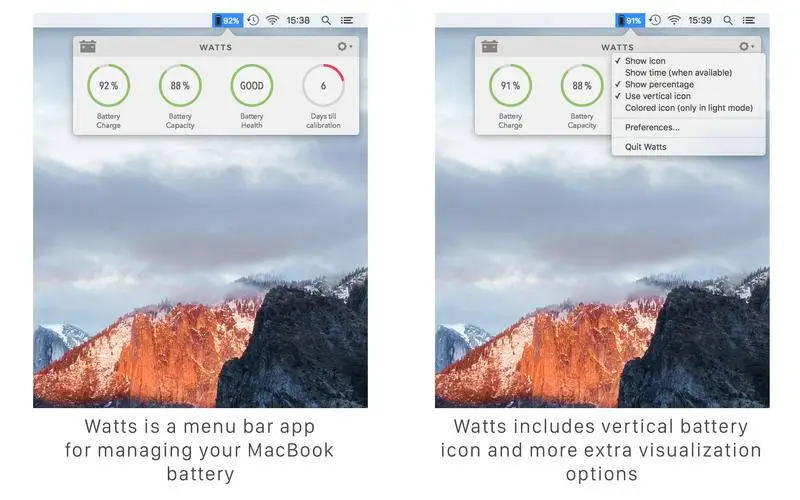Click the 91 % Battery Charge gauge
The image size is (800, 500).
coord(510,86)
